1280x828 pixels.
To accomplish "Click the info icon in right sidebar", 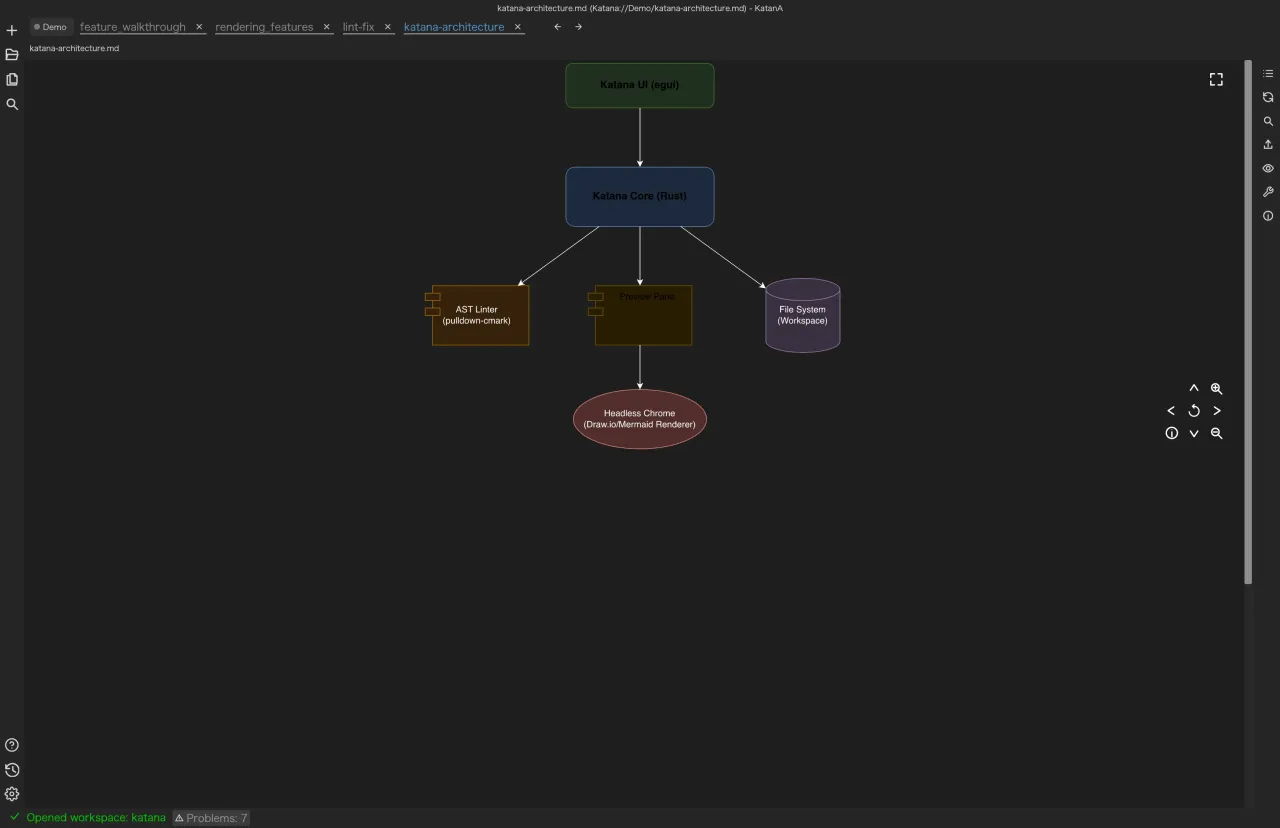I will [1268, 216].
